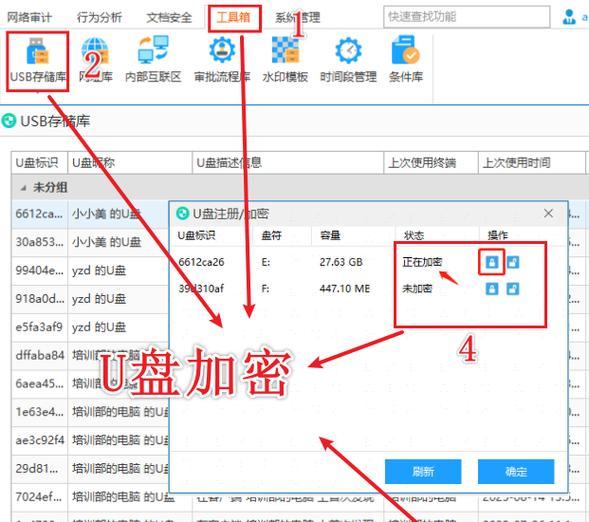Viewport: 589px width, 522px height.
Task: Click the lock encrypt icon for 6612ca26
Action: pos(492,262)
